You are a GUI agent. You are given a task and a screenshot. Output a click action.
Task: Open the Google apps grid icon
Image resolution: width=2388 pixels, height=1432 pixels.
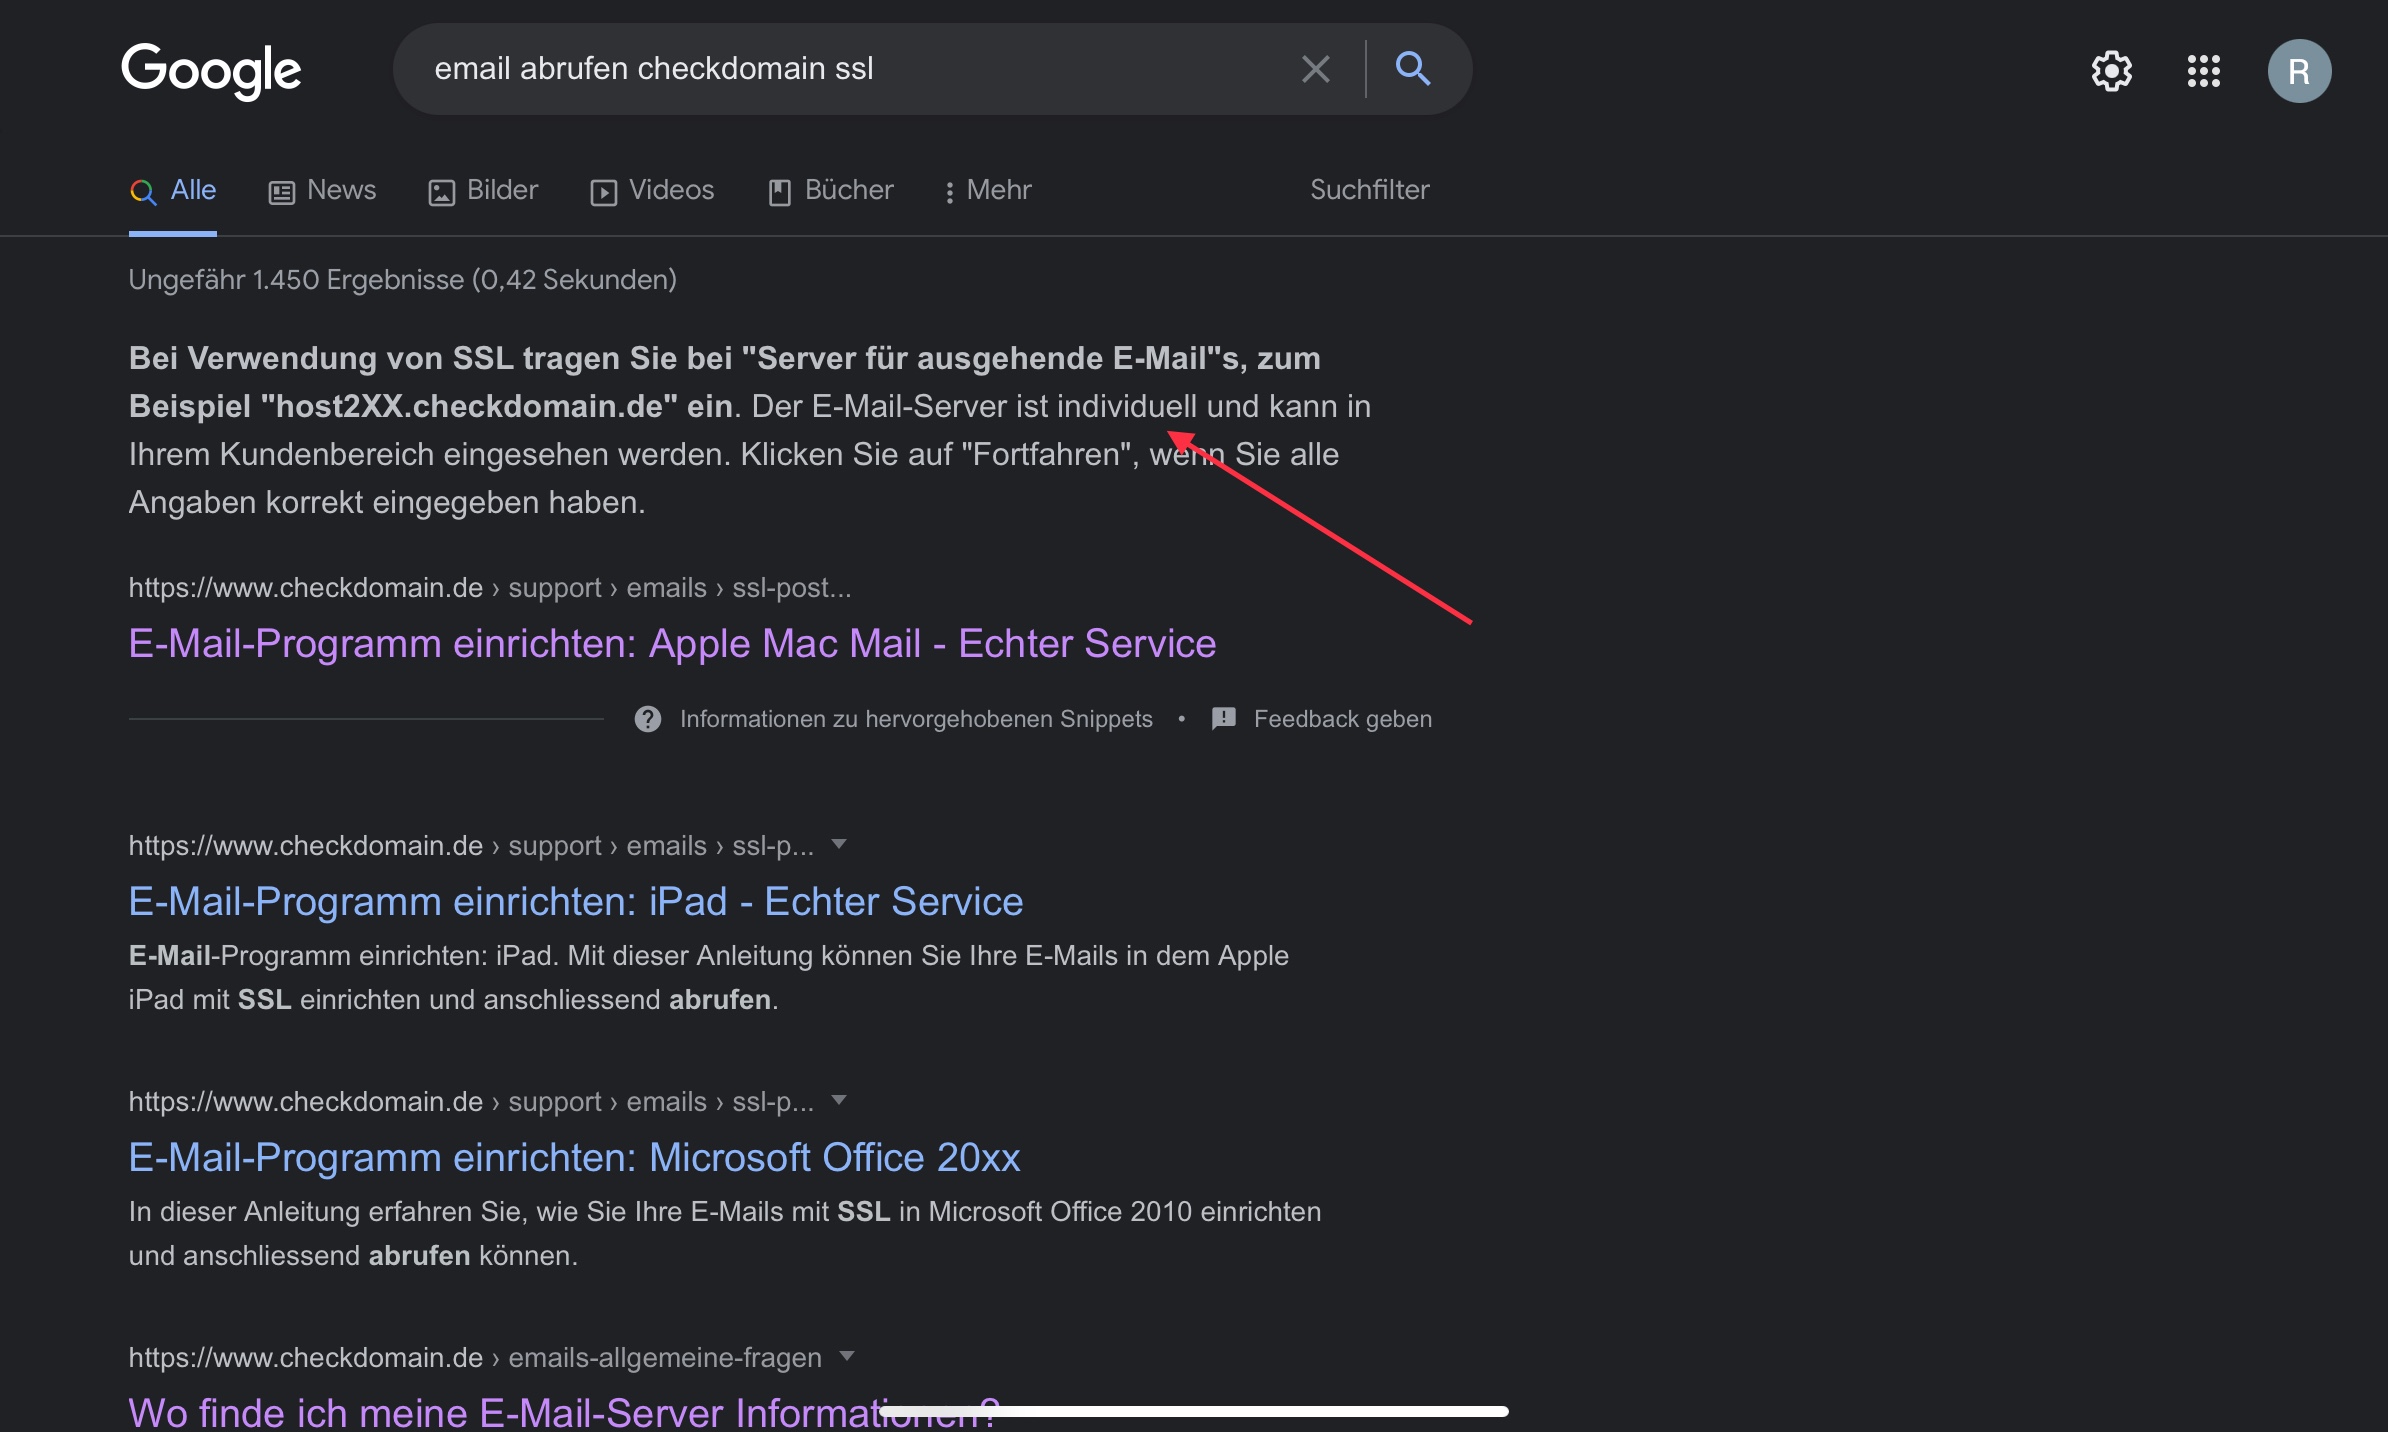click(2203, 71)
